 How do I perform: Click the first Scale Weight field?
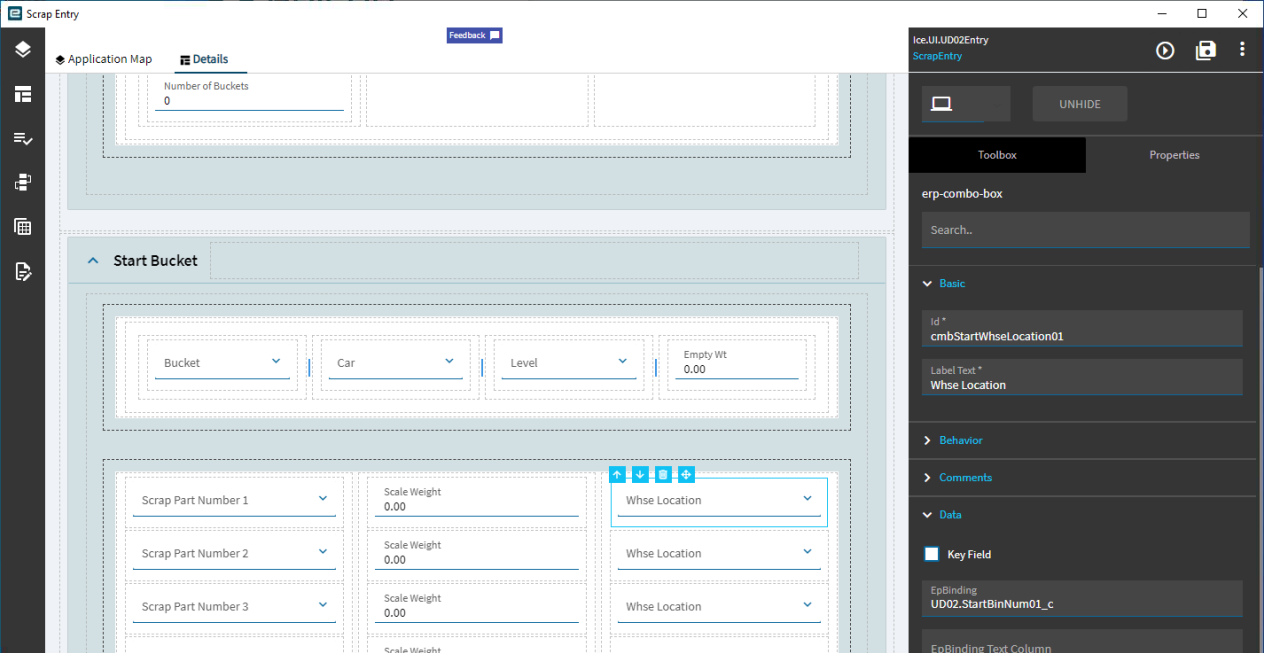tap(477, 500)
